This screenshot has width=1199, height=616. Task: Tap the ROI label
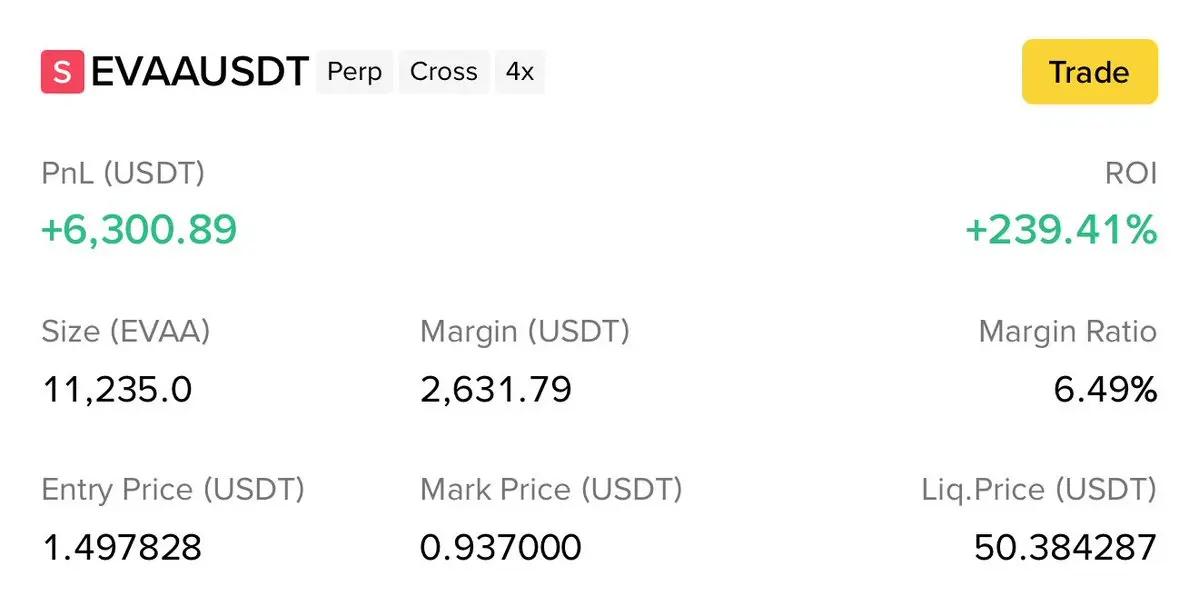pos(1132,174)
